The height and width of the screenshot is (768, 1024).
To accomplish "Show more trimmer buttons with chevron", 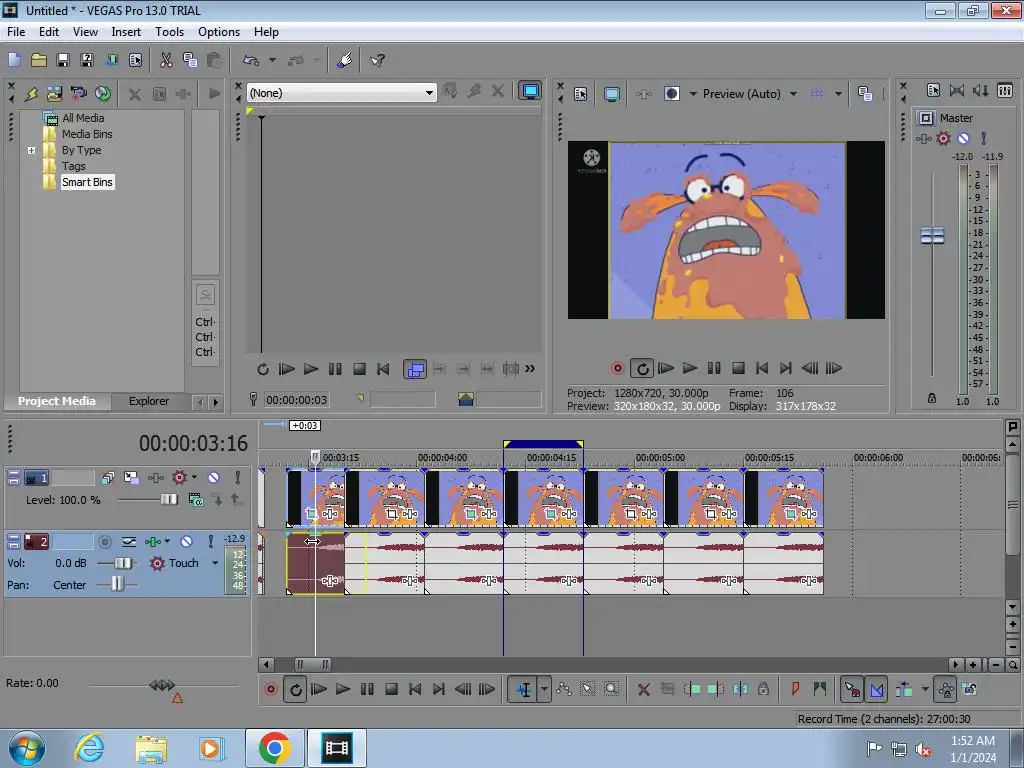I will pyautogui.click(x=530, y=369).
